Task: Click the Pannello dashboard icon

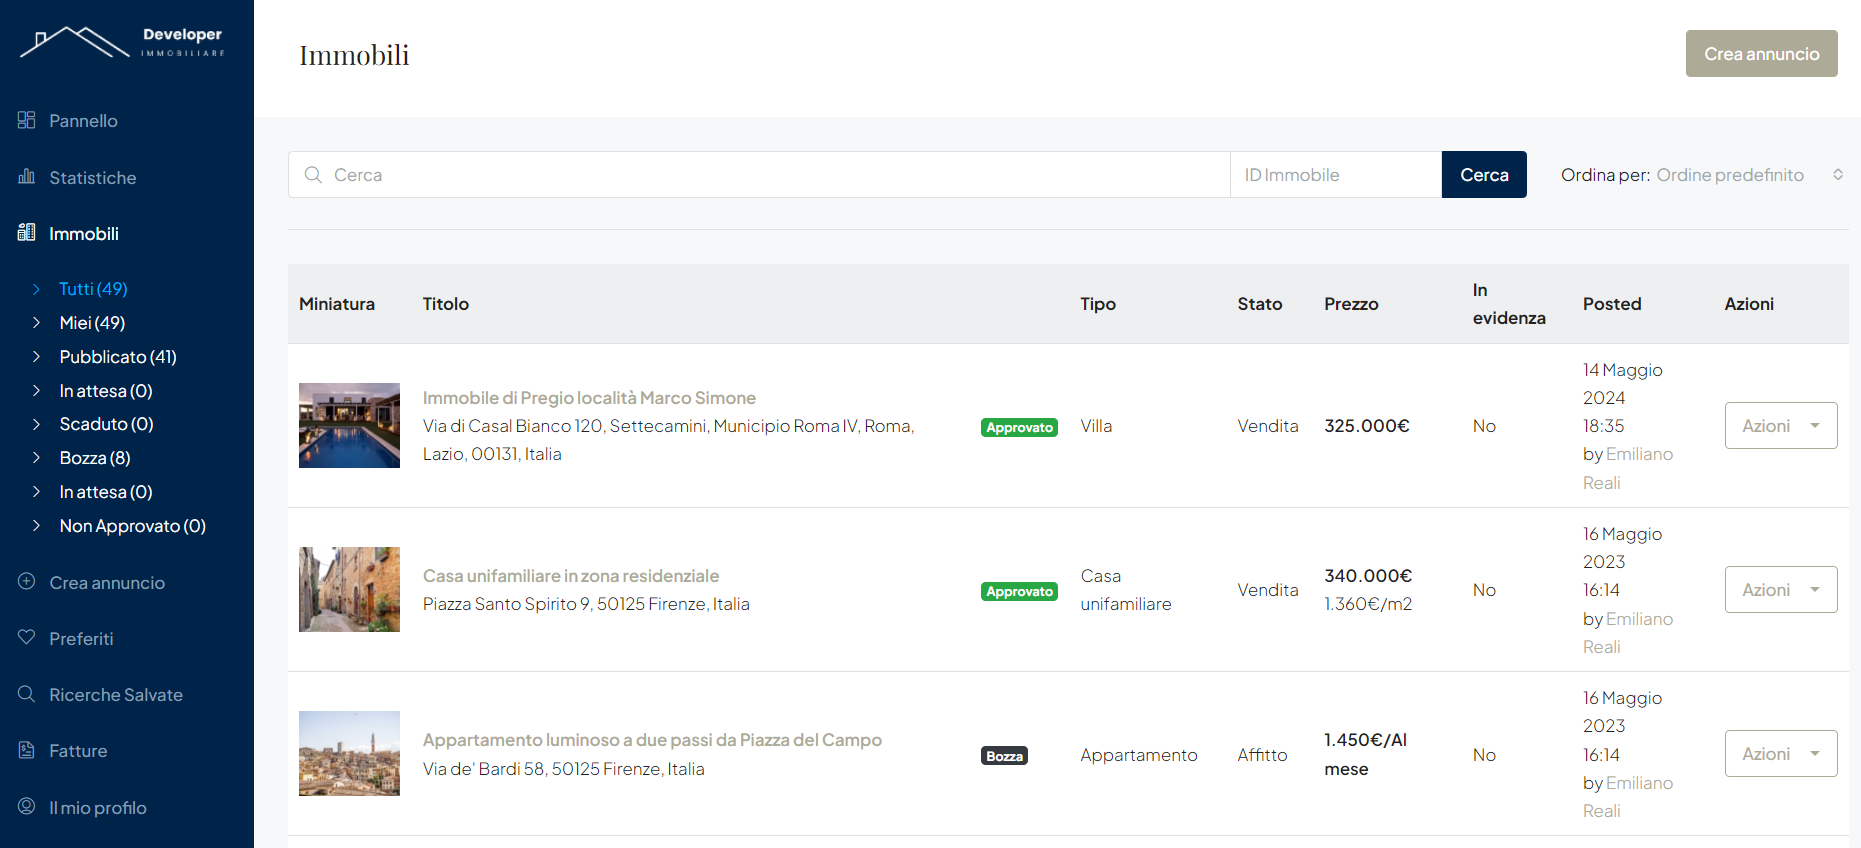Action: tap(27, 120)
